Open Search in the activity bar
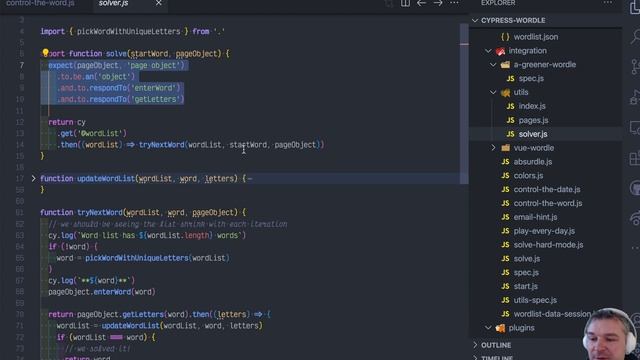Image resolution: width=640 pixels, height=360 pixels. tap(635, 37)
